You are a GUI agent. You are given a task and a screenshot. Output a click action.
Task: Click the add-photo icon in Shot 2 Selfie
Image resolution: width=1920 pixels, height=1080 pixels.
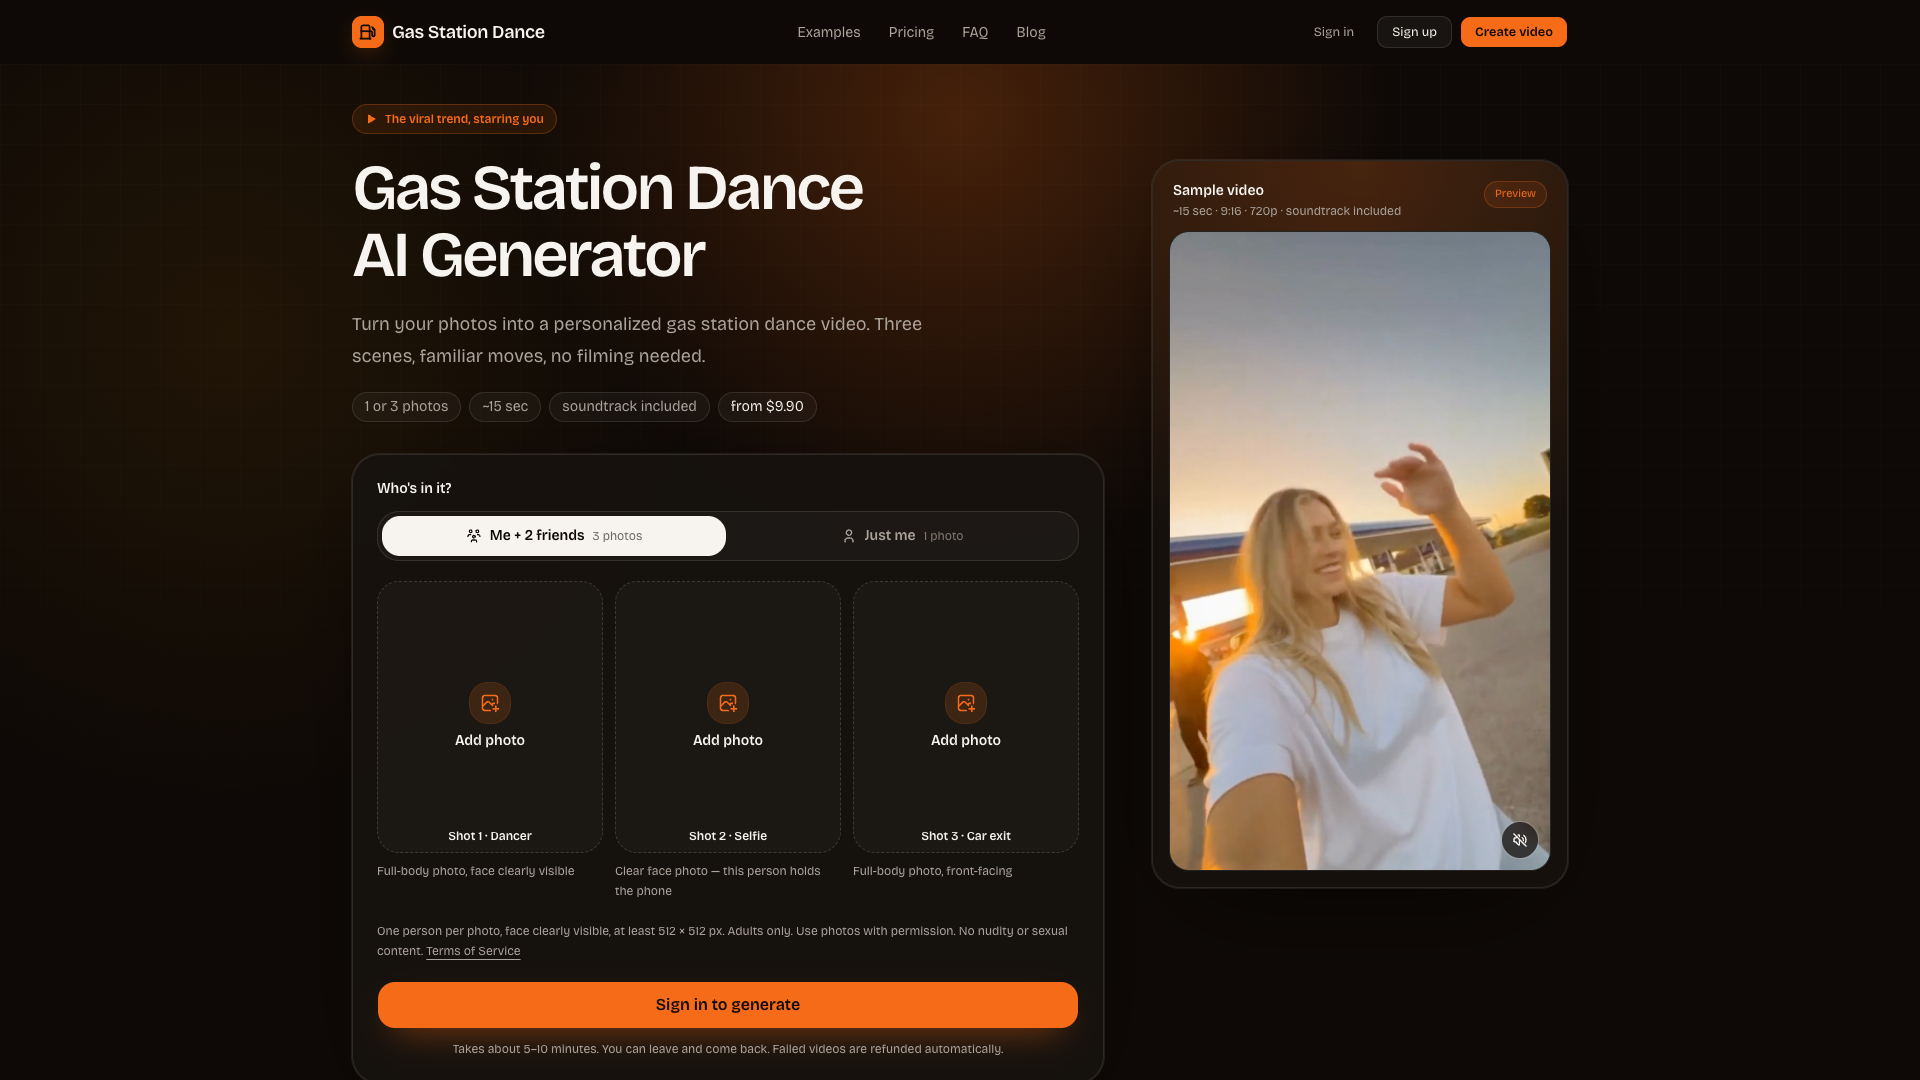(x=728, y=703)
